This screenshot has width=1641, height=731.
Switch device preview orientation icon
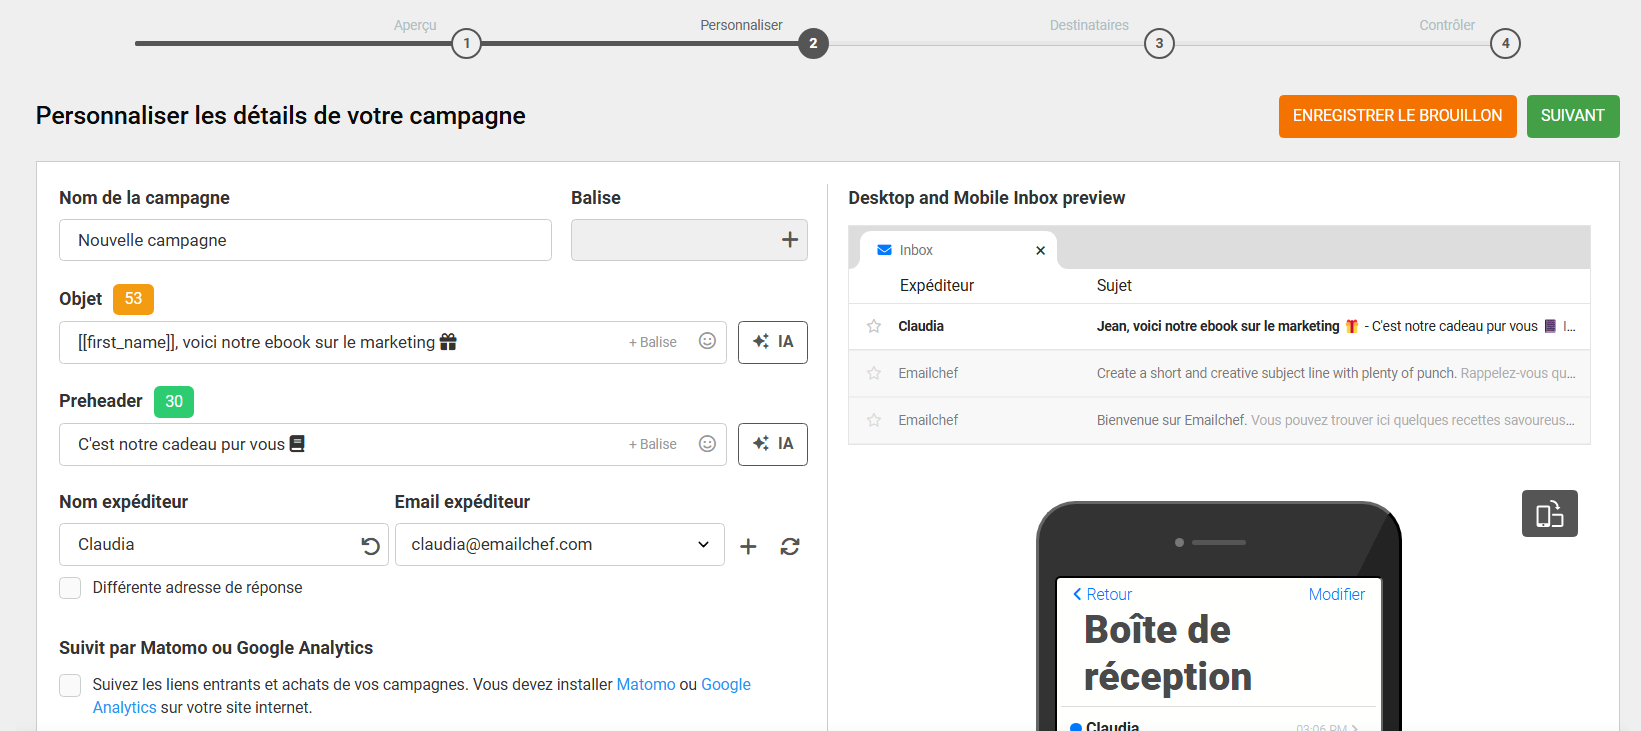click(x=1550, y=513)
